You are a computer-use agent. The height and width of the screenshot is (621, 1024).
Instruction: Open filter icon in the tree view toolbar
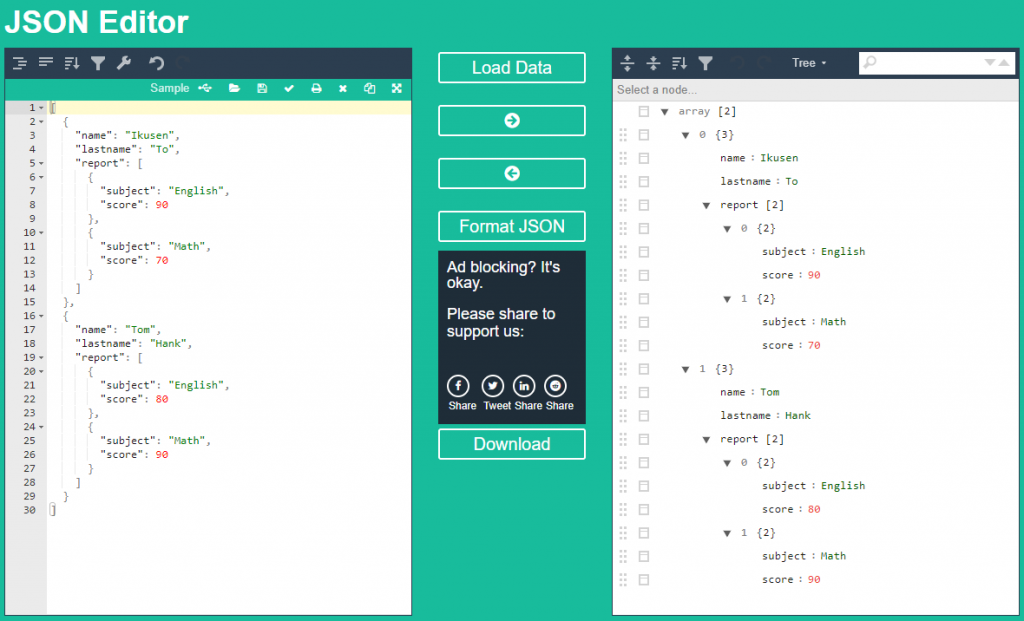(705, 63)
